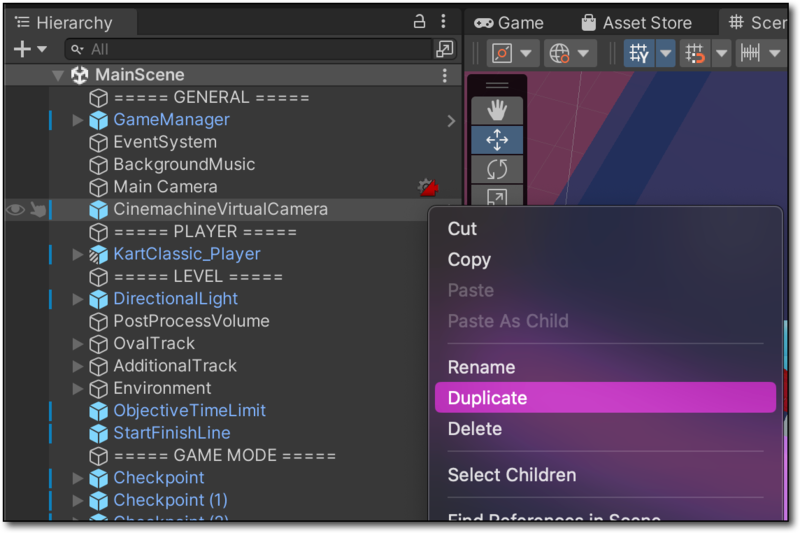Toggle the Hierarchy panel lock
Image resolution: width=800 pixels, height=533 pixels.
click(420, 21)
